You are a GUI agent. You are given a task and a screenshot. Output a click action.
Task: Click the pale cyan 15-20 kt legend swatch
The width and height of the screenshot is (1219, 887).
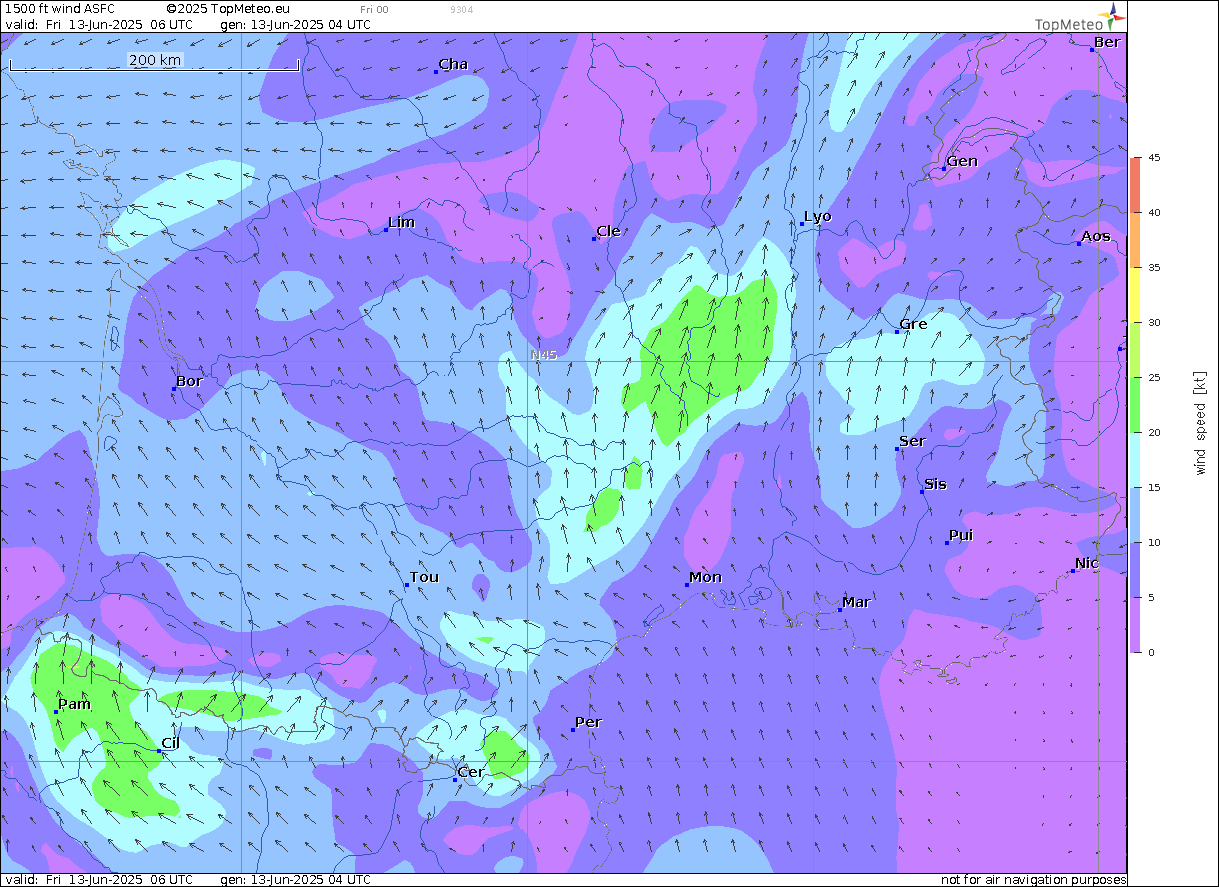pos(1135,459)
